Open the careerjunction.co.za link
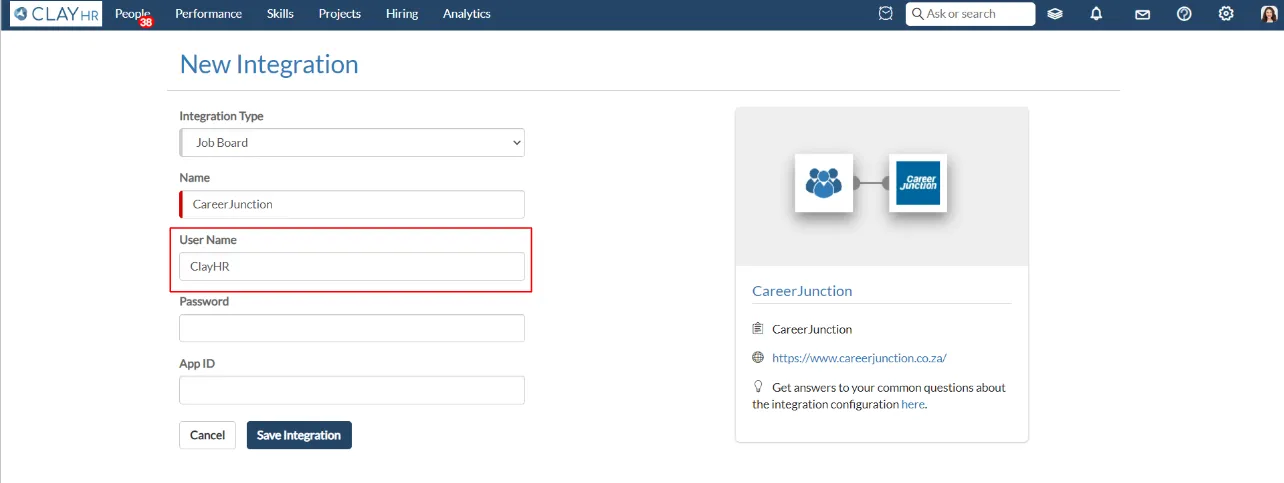Image resolution: width=1284 pixels, height=483 pixels. pyautogui.click(x=859, y=358)
